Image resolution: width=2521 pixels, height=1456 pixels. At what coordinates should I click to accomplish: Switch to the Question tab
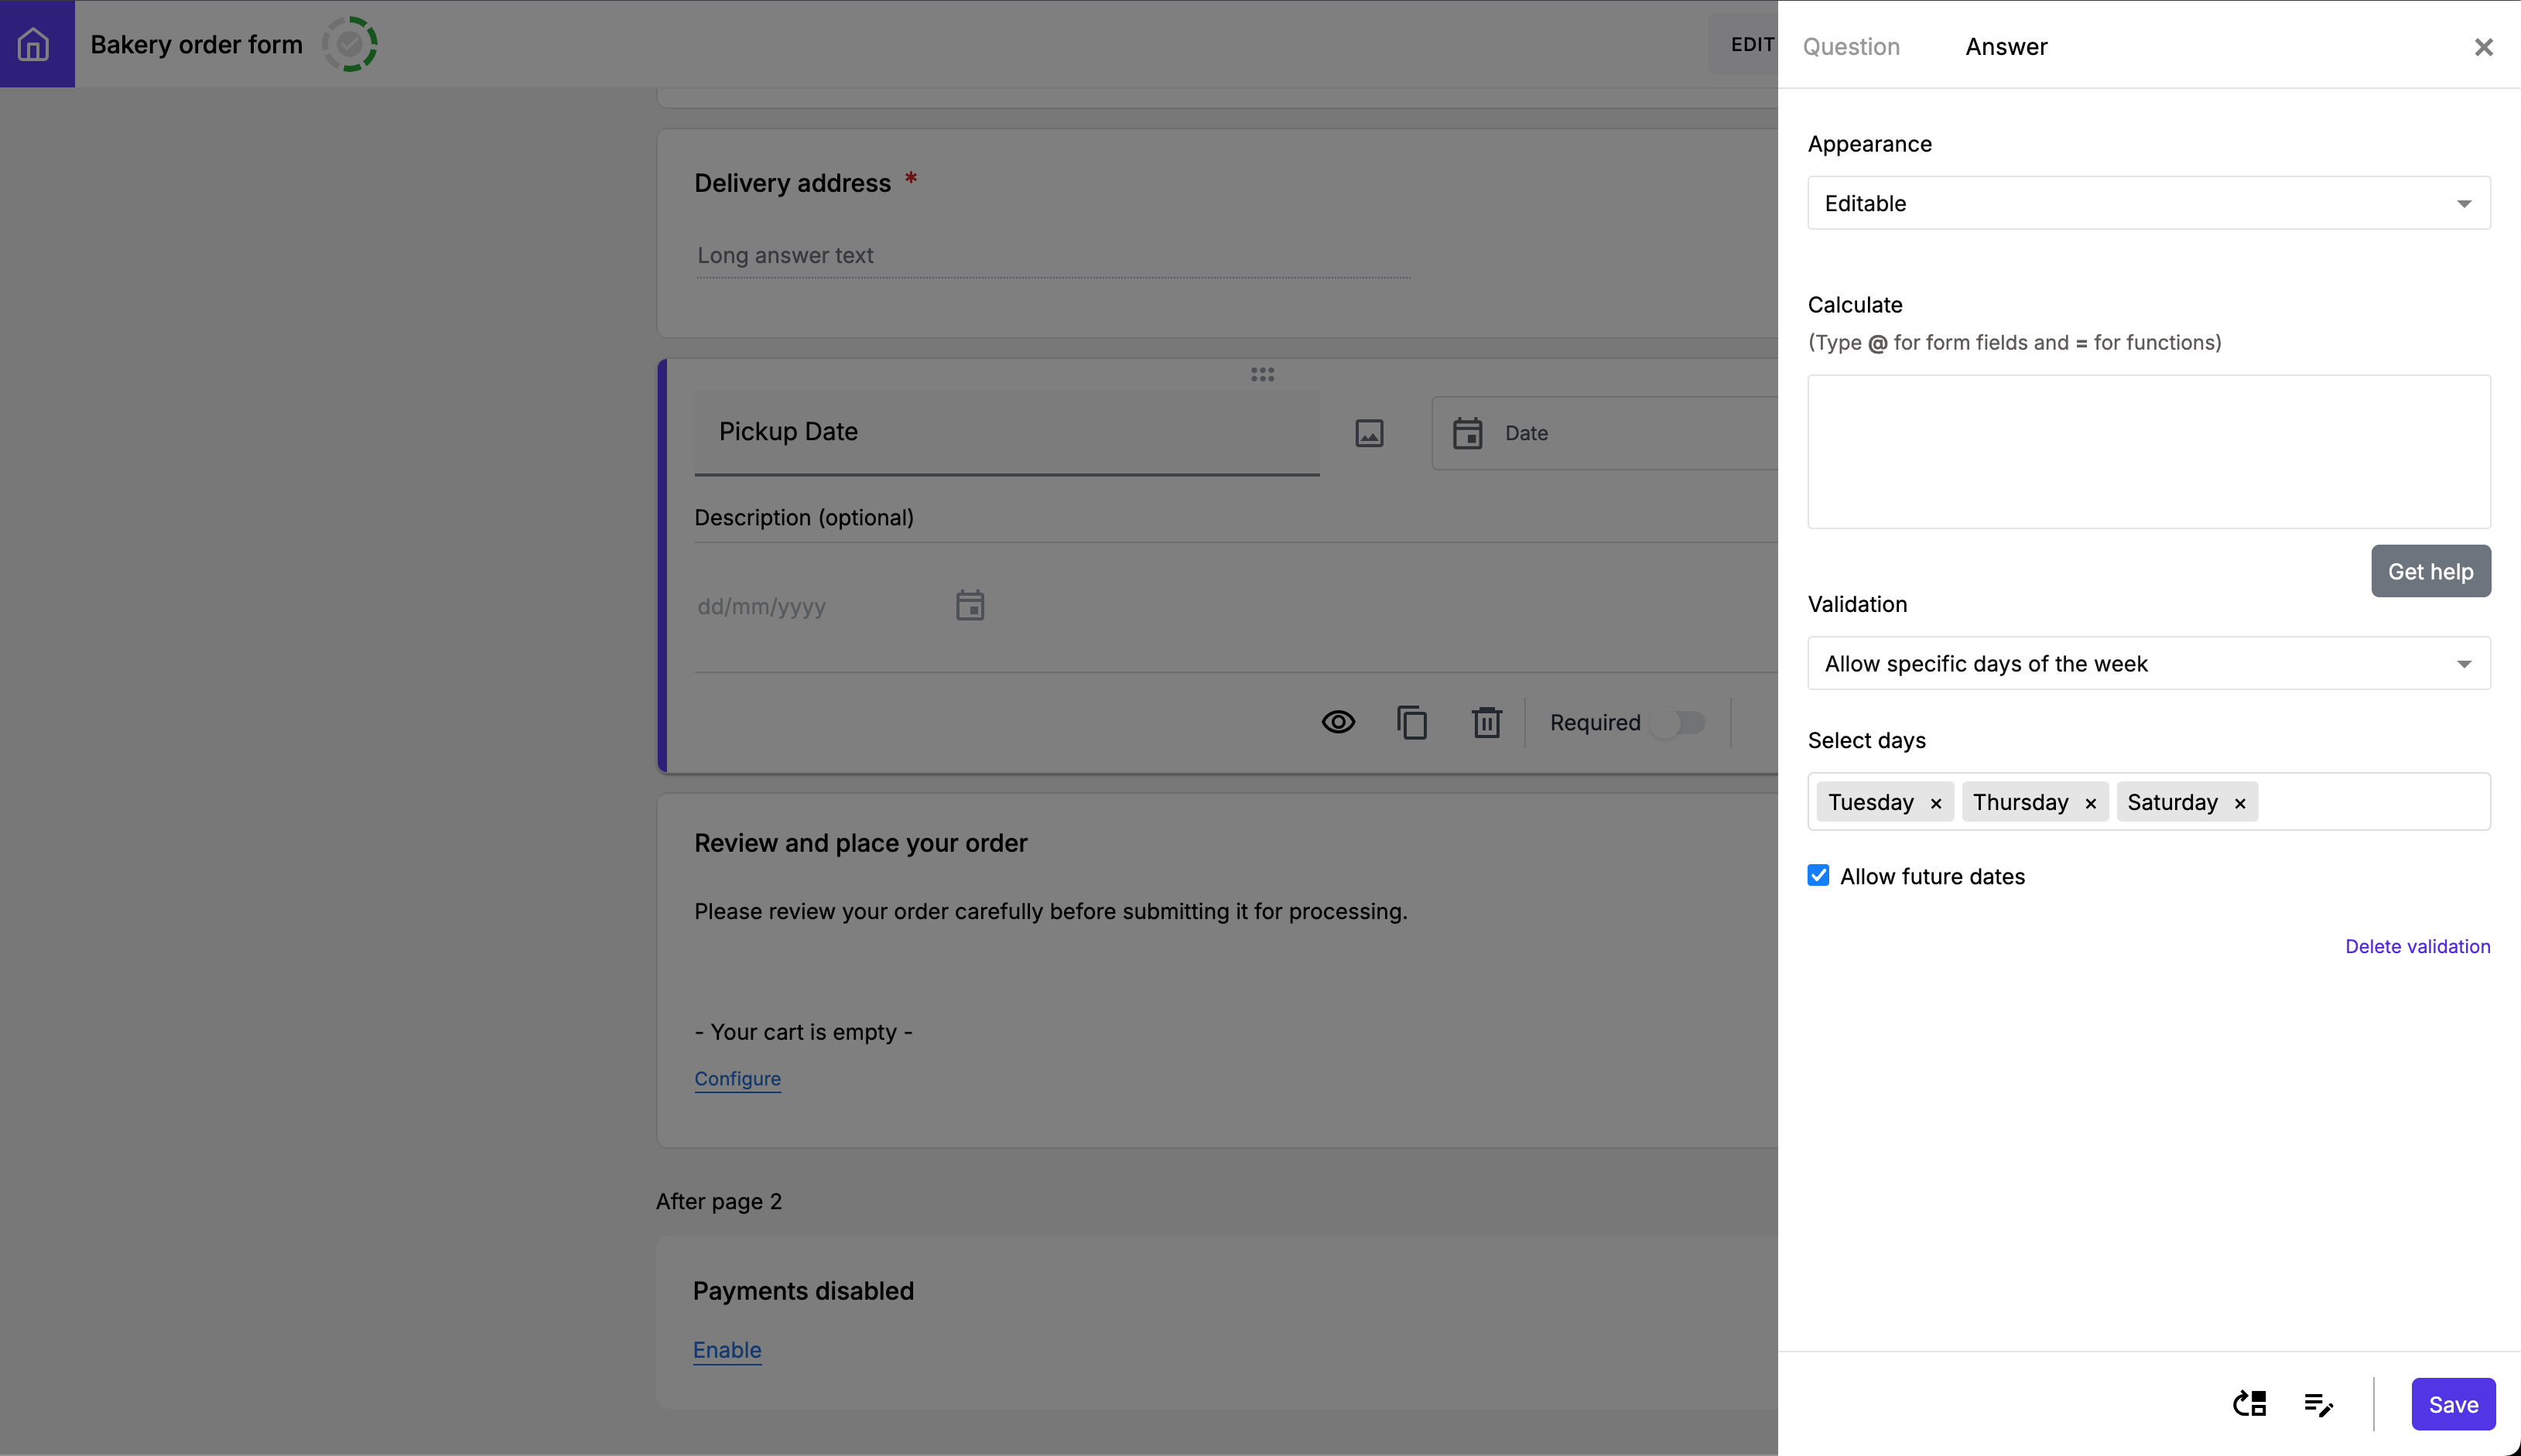pyautogui.click(x=1851, y=47)
